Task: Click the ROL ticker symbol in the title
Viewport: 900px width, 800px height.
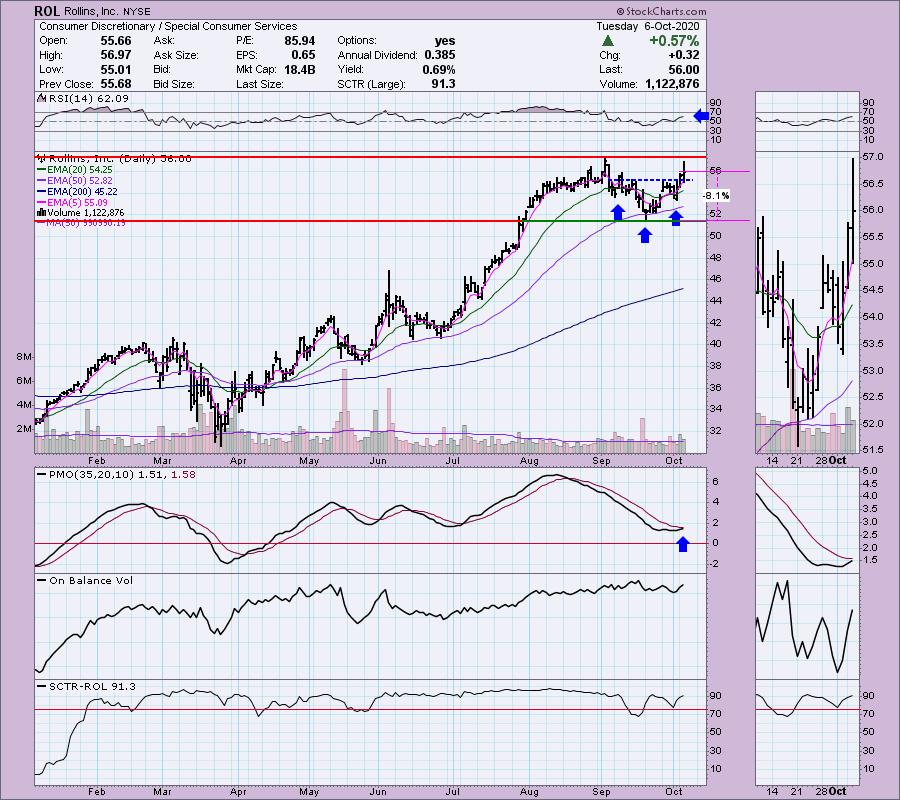Action: 47,11
